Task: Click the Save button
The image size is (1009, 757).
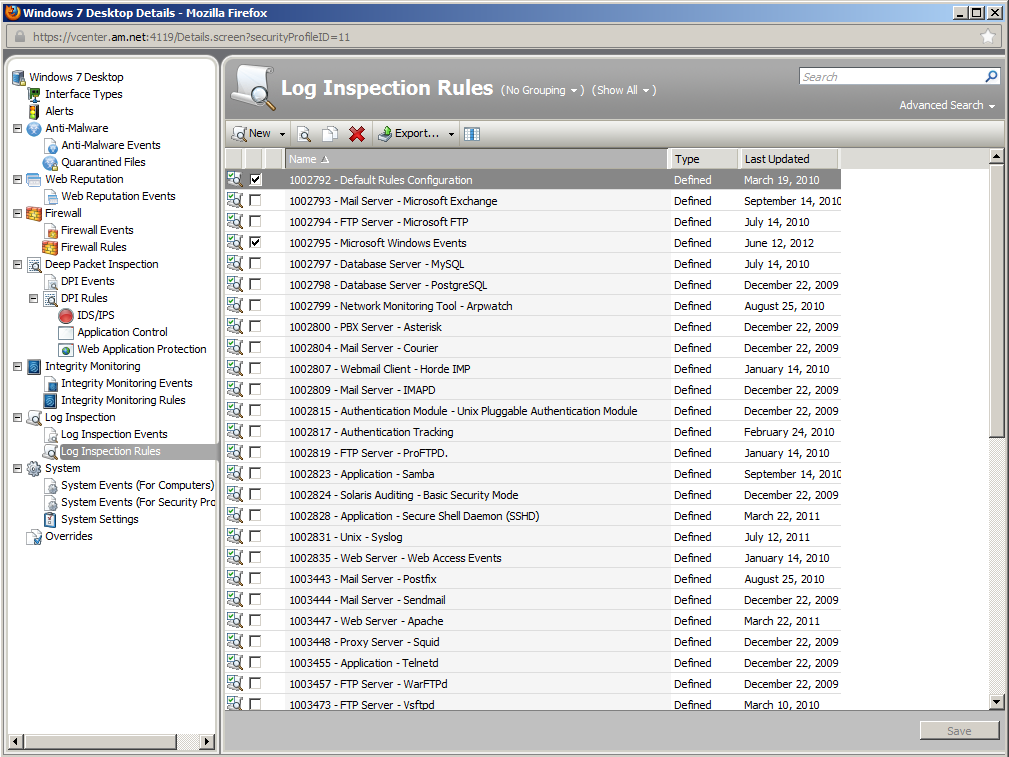Action: point(959,731)
